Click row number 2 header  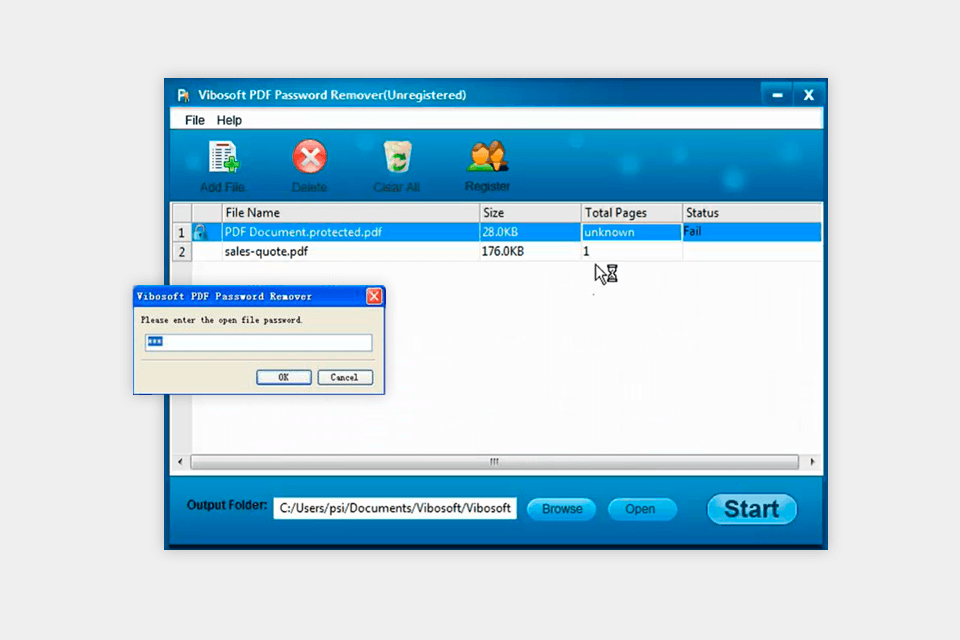pos(182,252)
